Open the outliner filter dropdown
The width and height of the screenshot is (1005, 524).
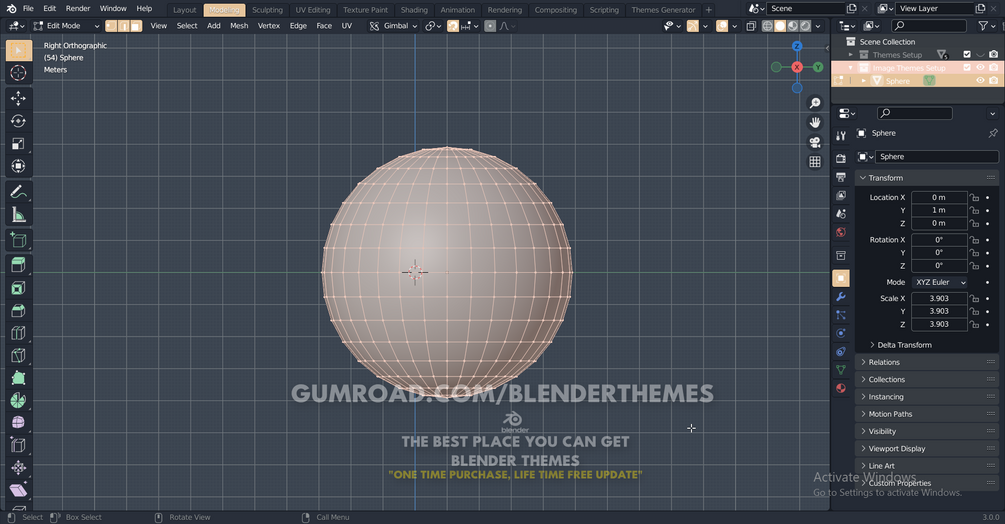[985, 26]
